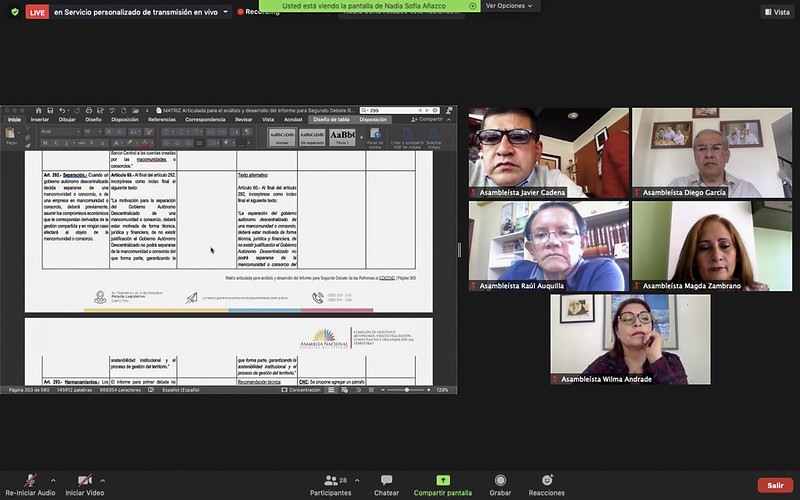Click the zoom in plus in Word status bar
The width and height of the screenshot is (800, 500).
(x=429, y=390)
